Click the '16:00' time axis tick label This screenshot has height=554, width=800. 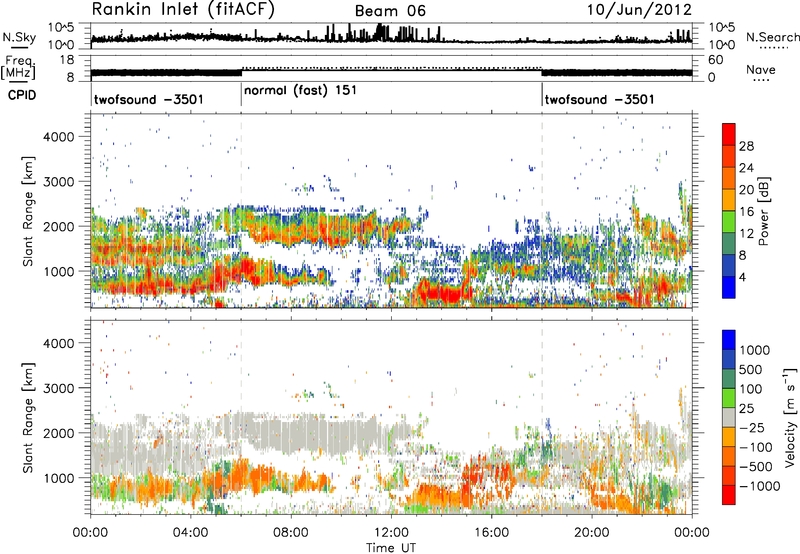[x=491, y=533]
